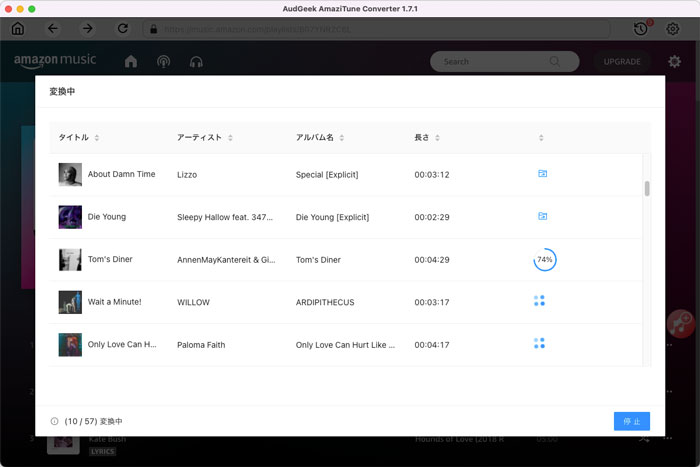Click Tom's Diner album thumbnail

click(x=70, y=259)
